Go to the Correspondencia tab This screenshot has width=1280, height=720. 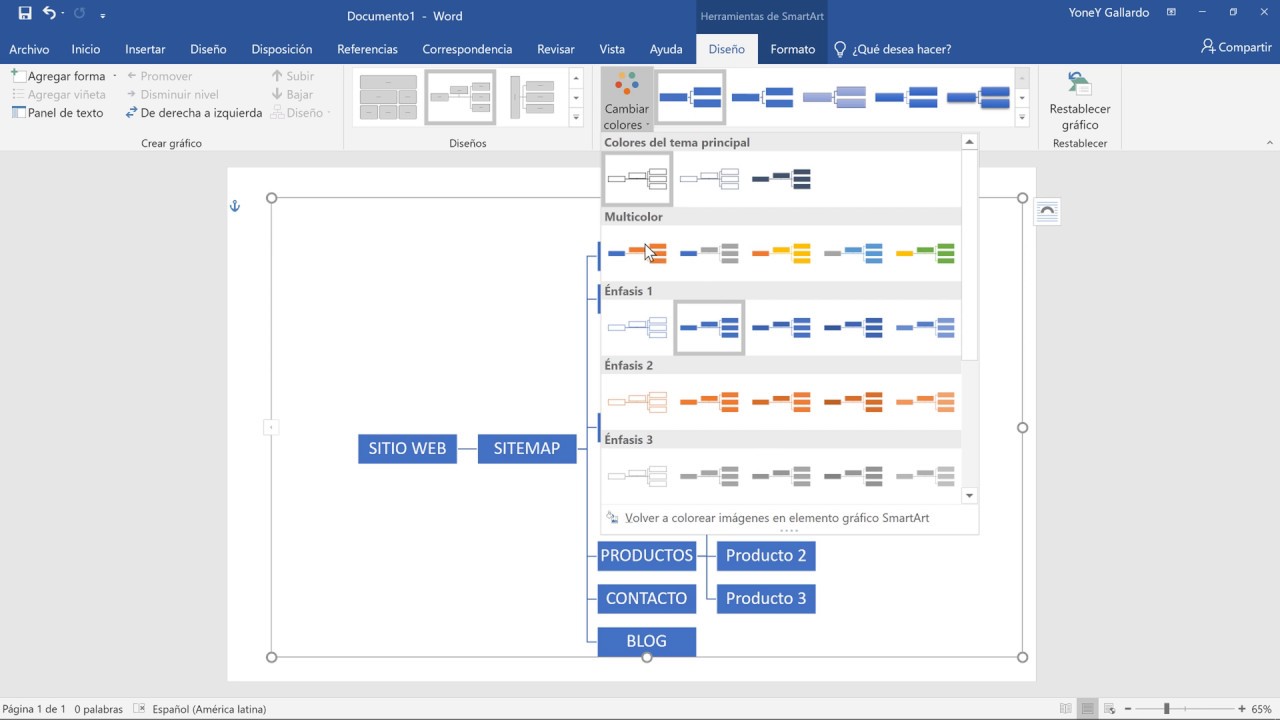tap(467, 49)
